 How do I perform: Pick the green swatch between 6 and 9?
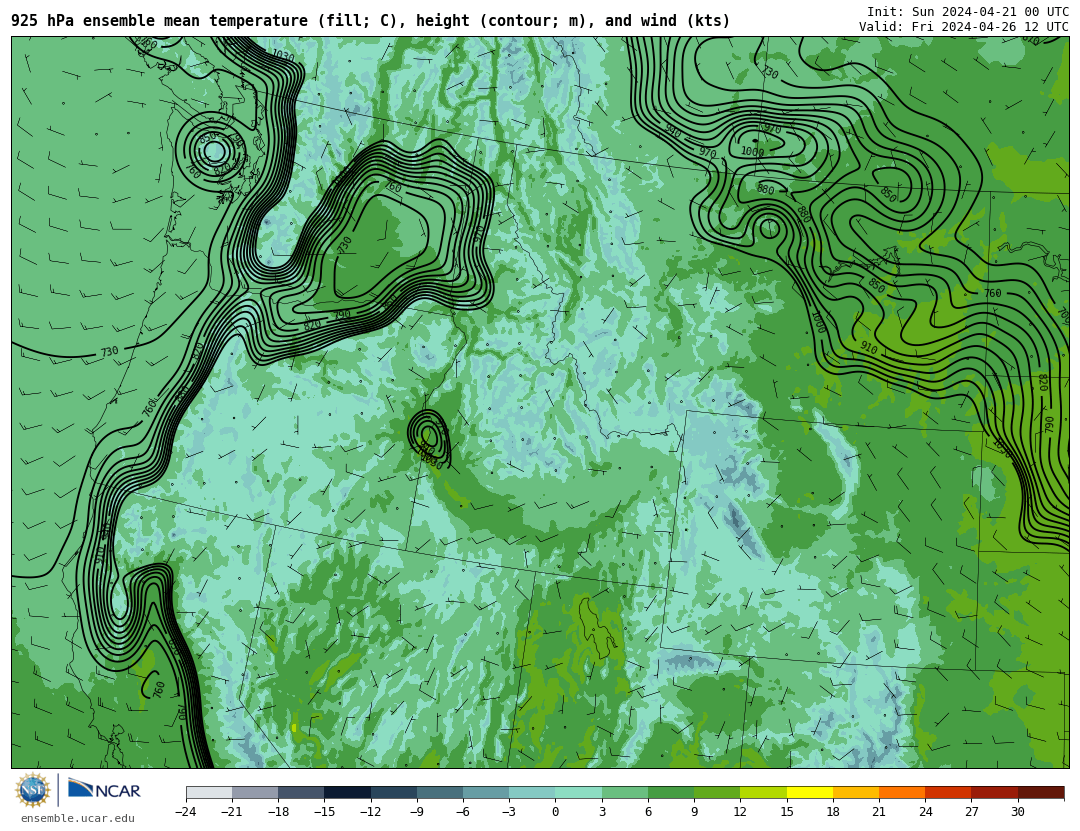point(671,792)
